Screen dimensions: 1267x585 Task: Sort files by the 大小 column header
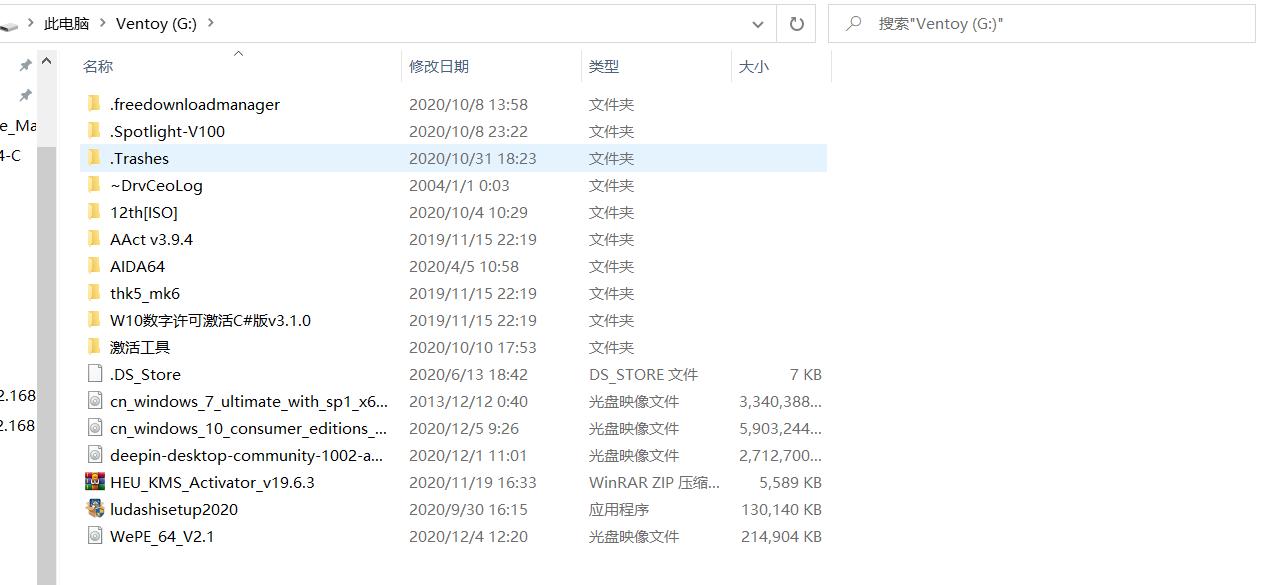click(753, 66)
